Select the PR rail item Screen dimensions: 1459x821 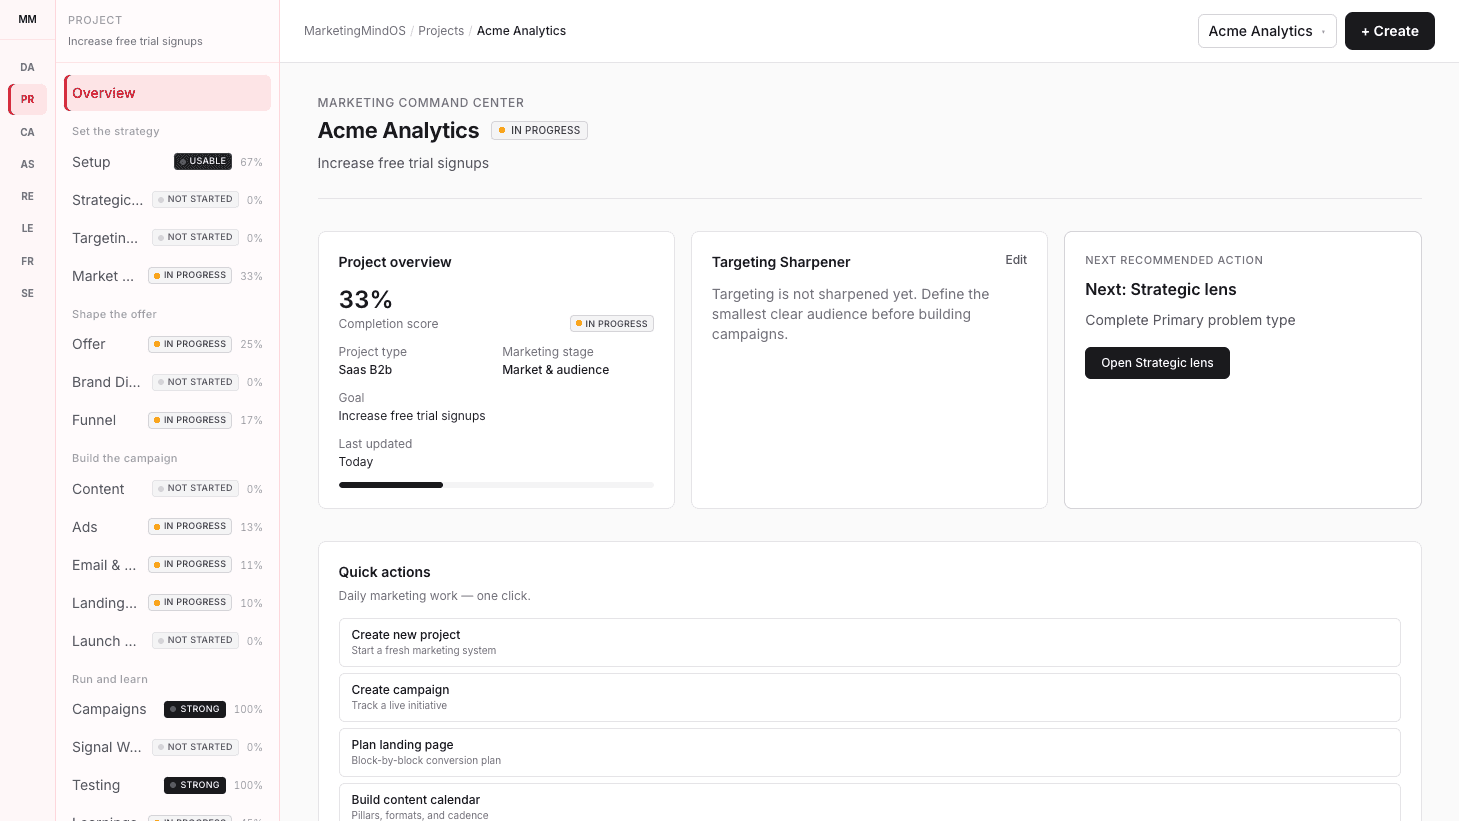(27, 99)
